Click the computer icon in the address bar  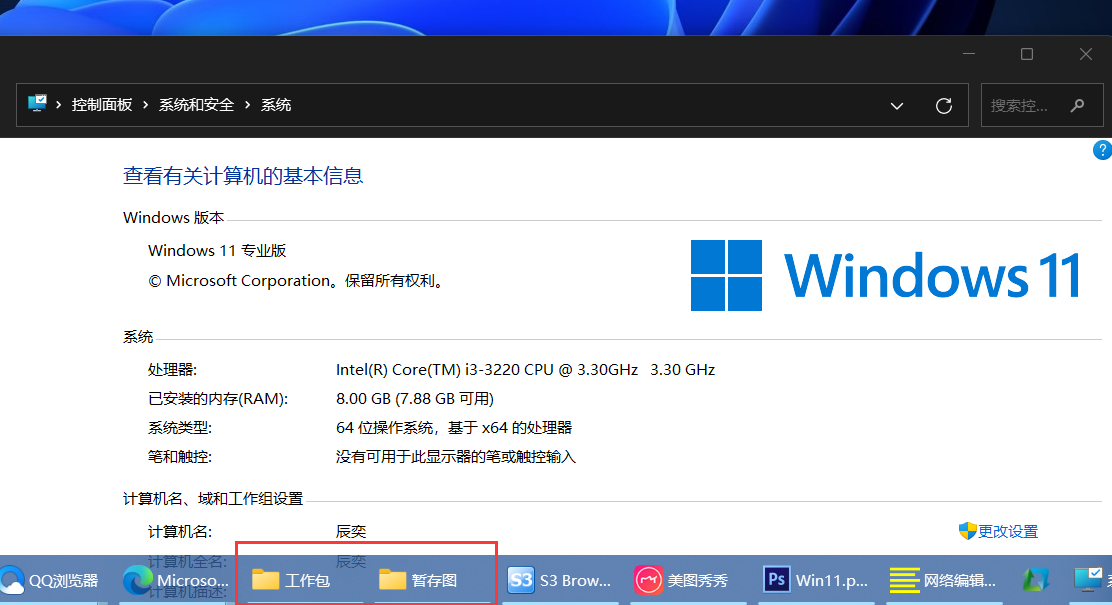pos(38,104)
